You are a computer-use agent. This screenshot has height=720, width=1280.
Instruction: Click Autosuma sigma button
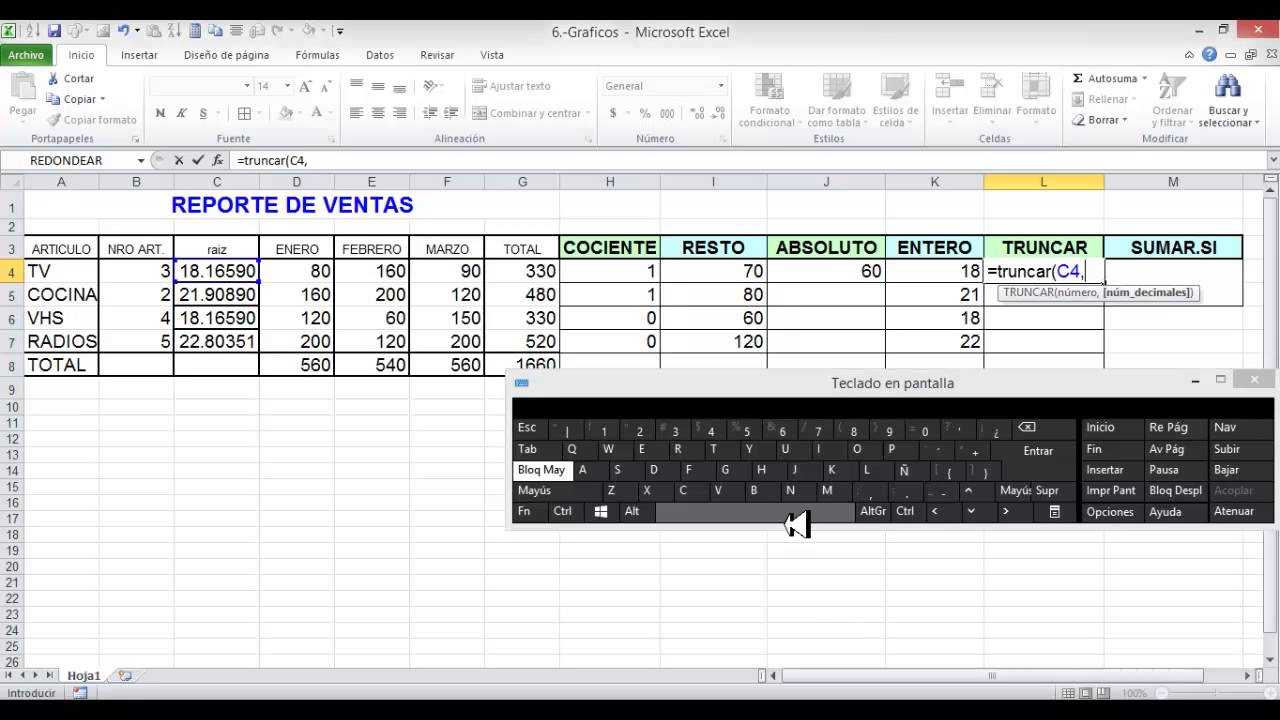1109,78
